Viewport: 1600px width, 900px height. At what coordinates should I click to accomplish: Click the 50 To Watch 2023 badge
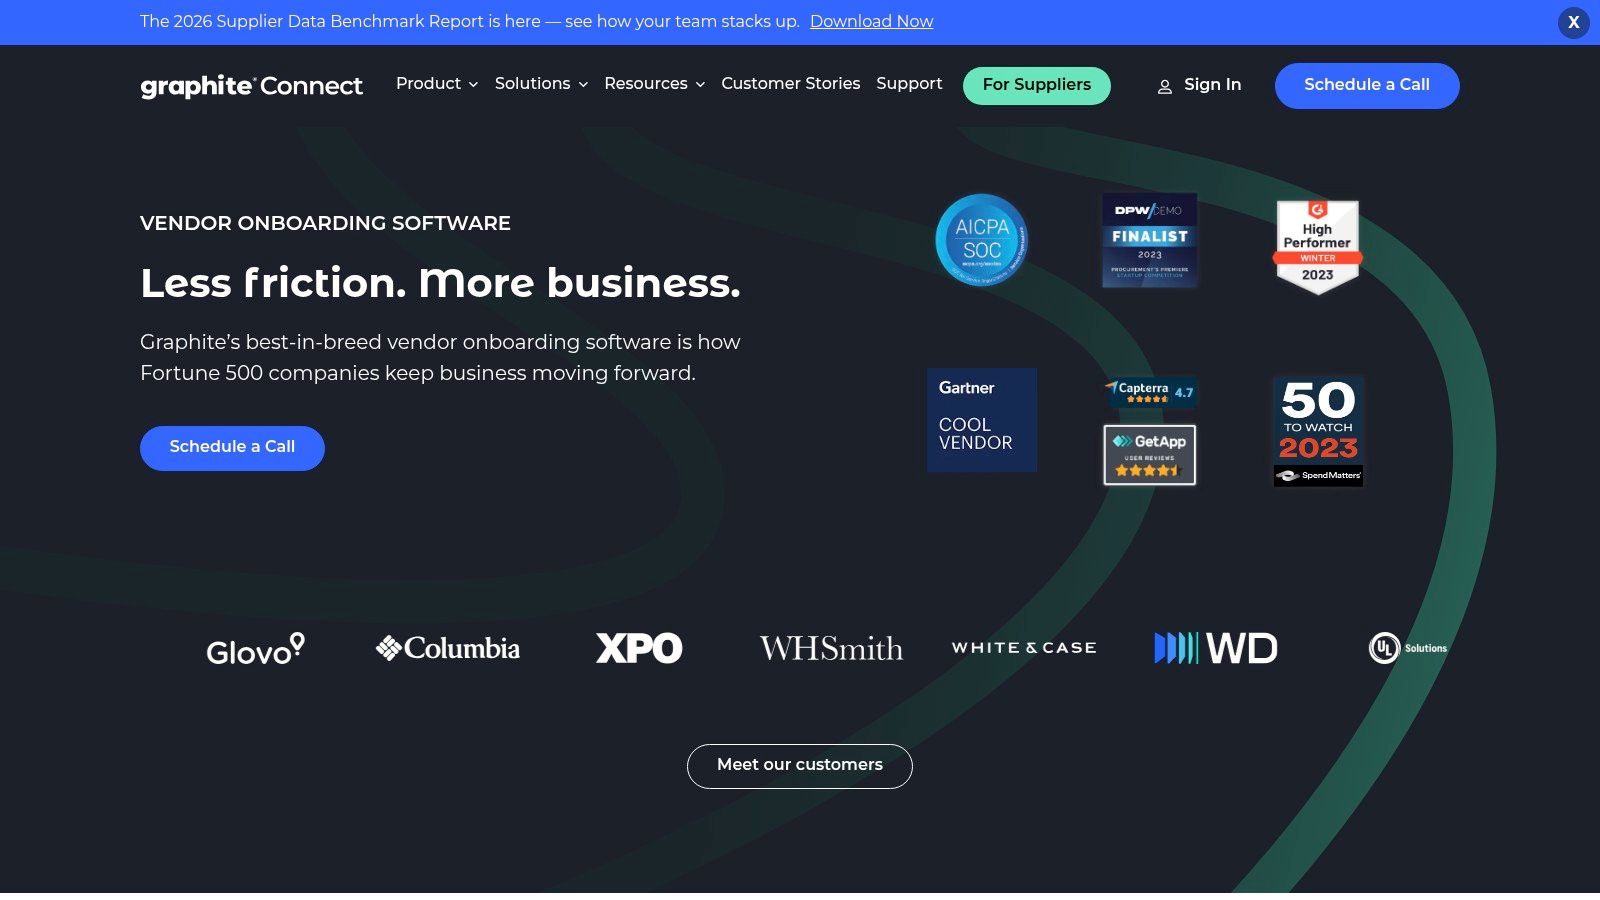point(1318,431)
